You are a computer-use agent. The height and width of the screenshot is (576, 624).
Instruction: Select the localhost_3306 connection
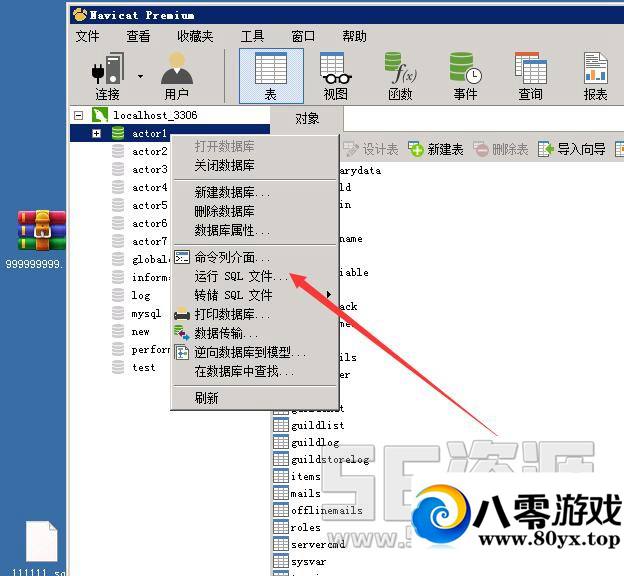[x=155, y=115]
